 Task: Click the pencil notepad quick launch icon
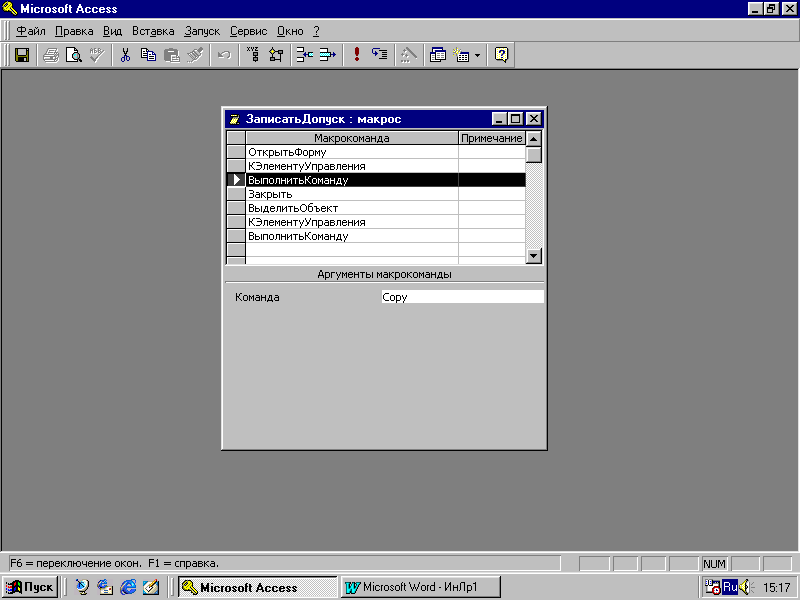pos(151,587)
